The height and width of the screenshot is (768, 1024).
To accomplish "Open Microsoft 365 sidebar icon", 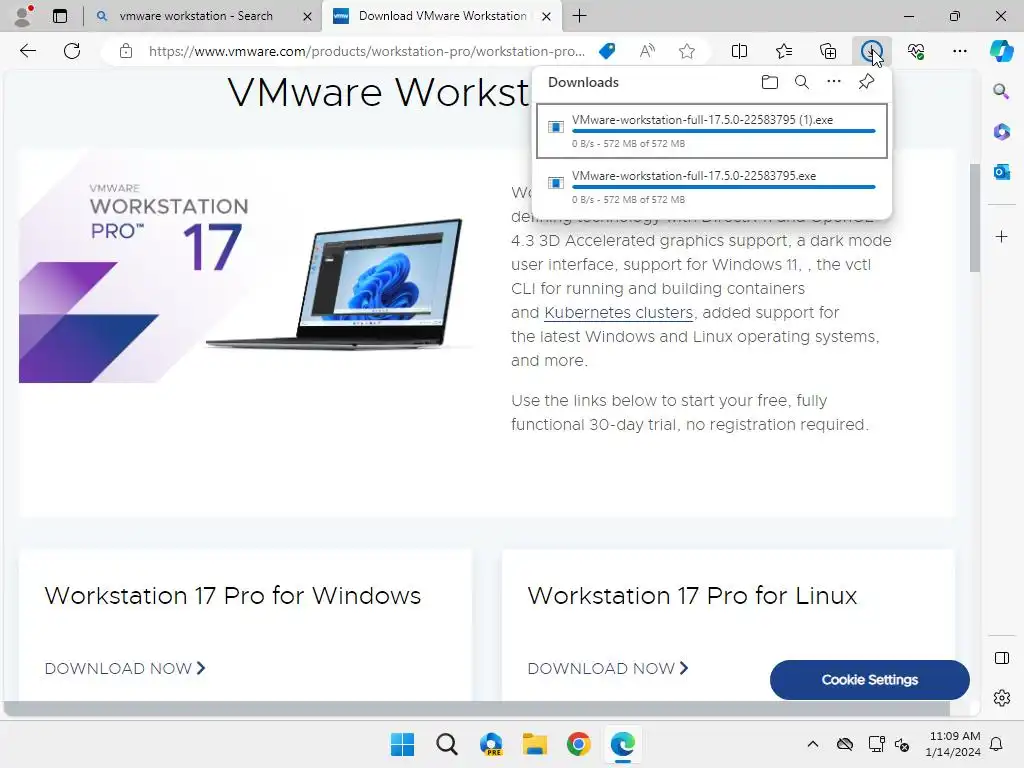I will [1001, 131].
